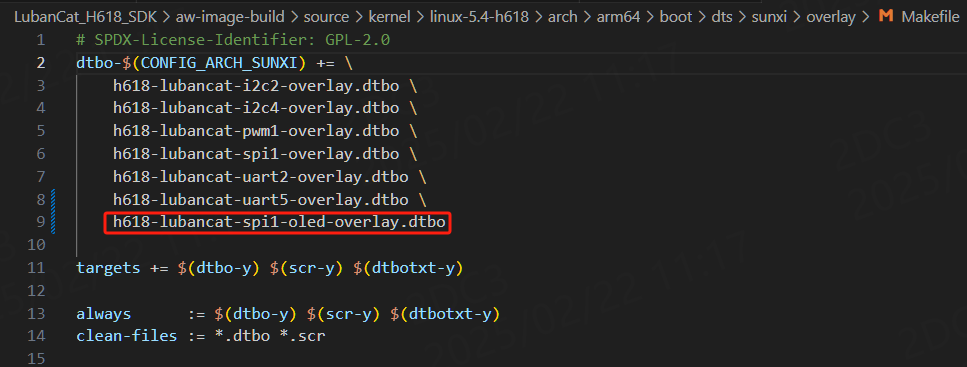Viewport: 967px width, 367px height.
Task: Click the SPDX-License-Identifier comment line
Action: (x=233, y=40)
